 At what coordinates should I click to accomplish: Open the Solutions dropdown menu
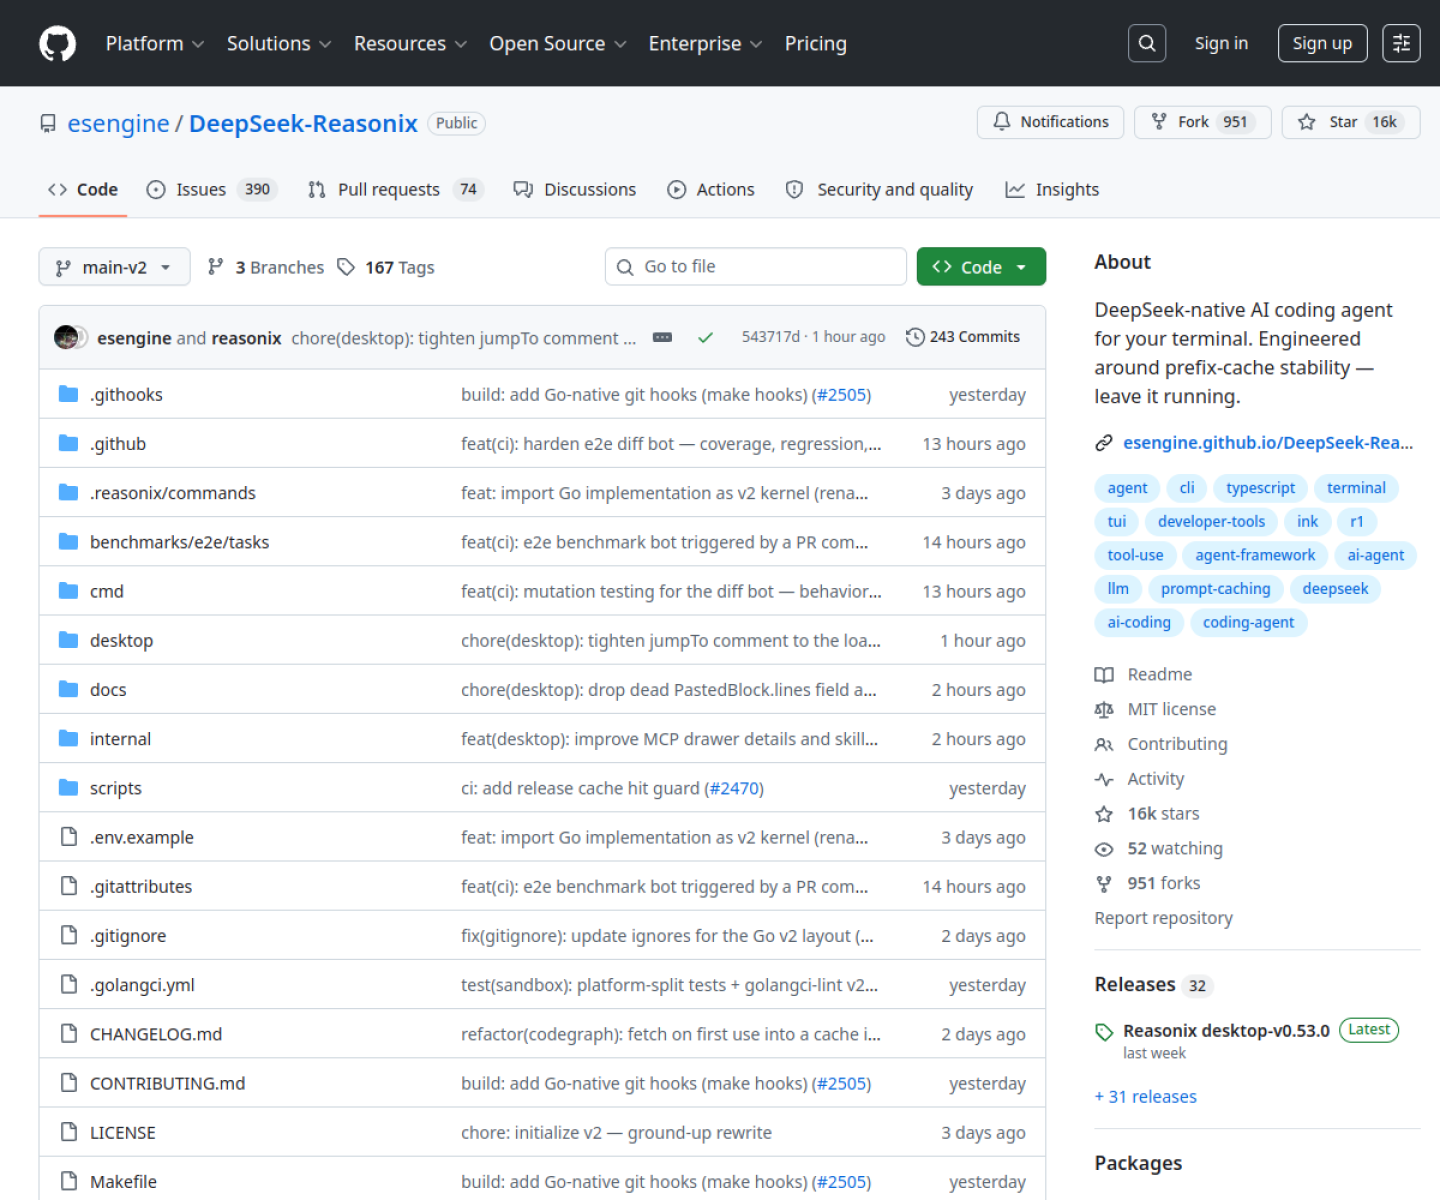pos(279,43)
